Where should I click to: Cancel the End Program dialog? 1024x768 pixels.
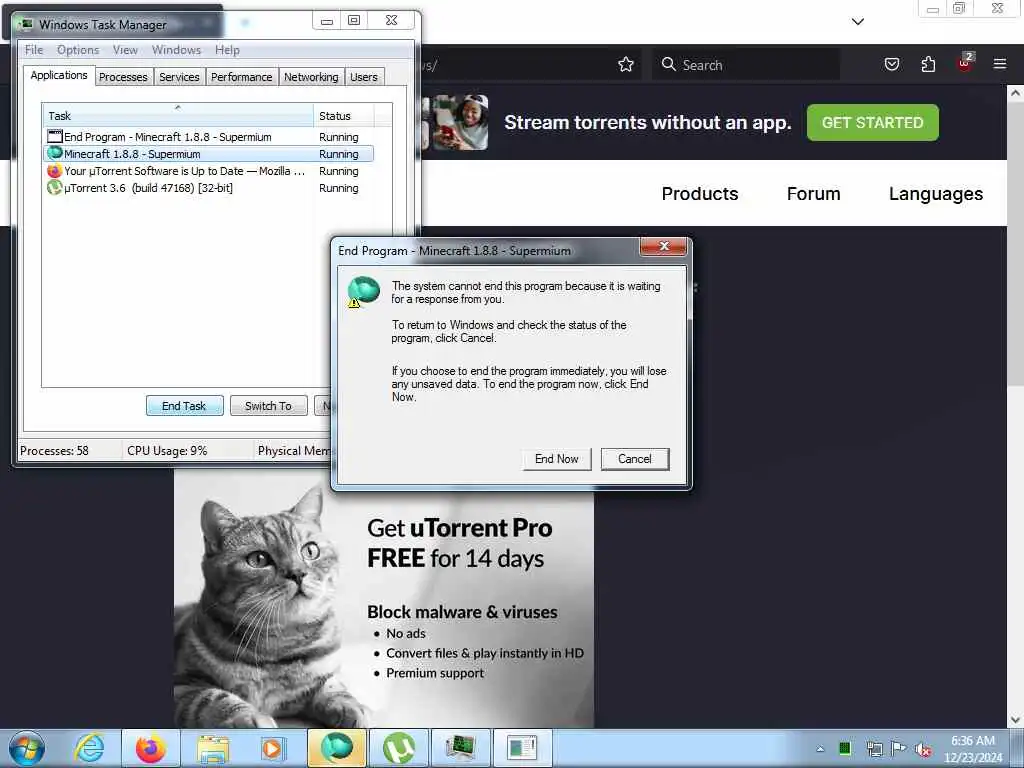pos(635,458)
